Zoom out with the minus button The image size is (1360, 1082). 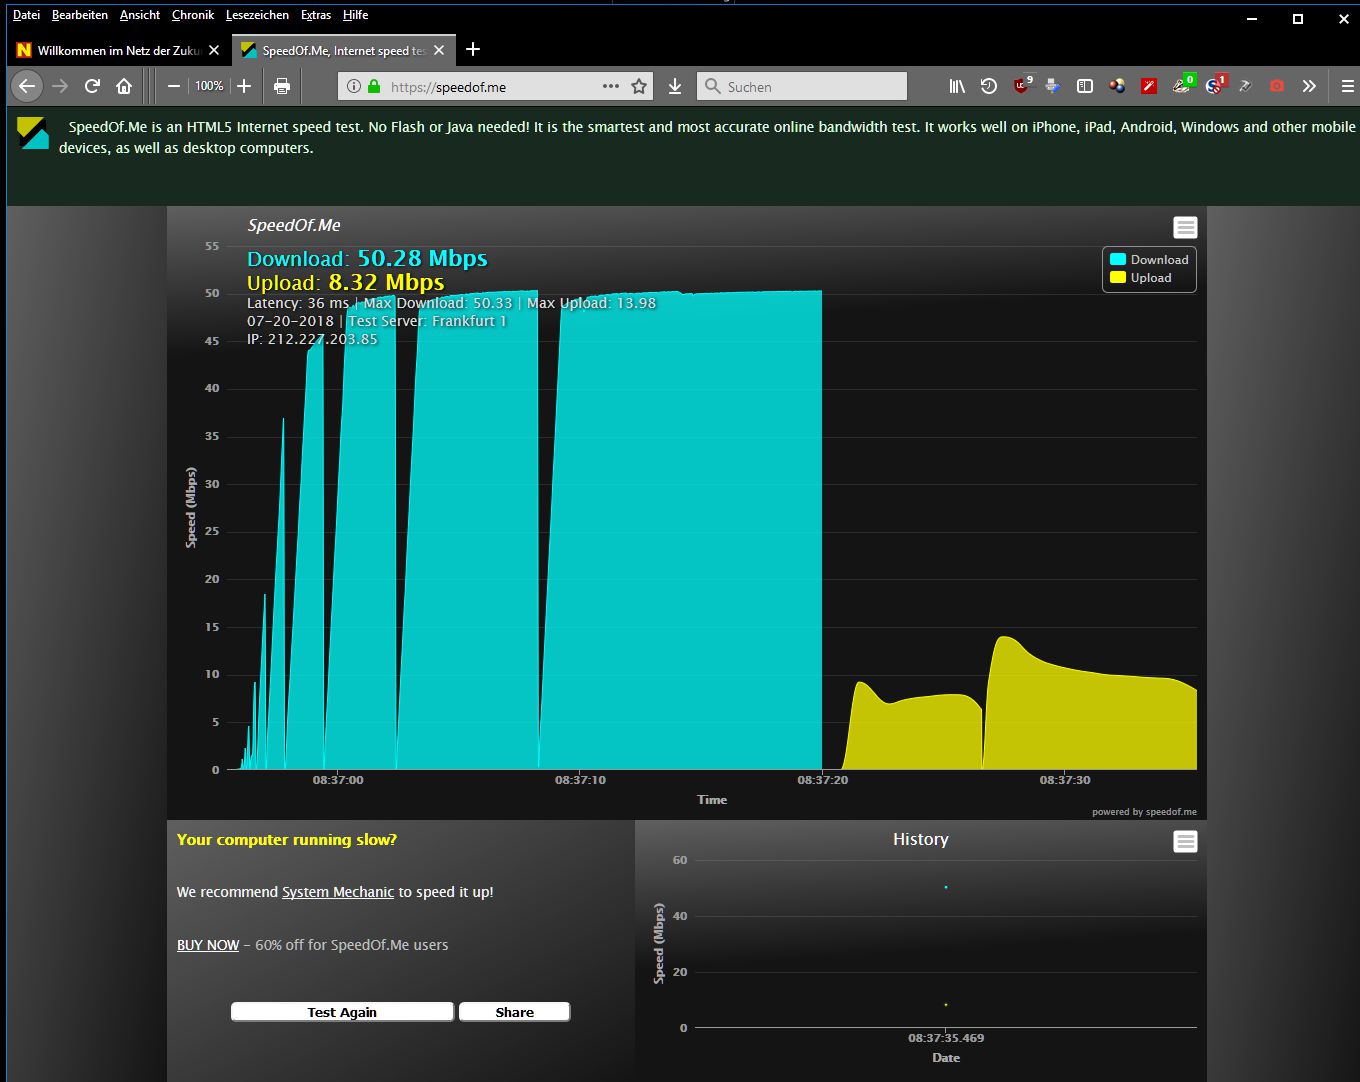click(173, 86)
